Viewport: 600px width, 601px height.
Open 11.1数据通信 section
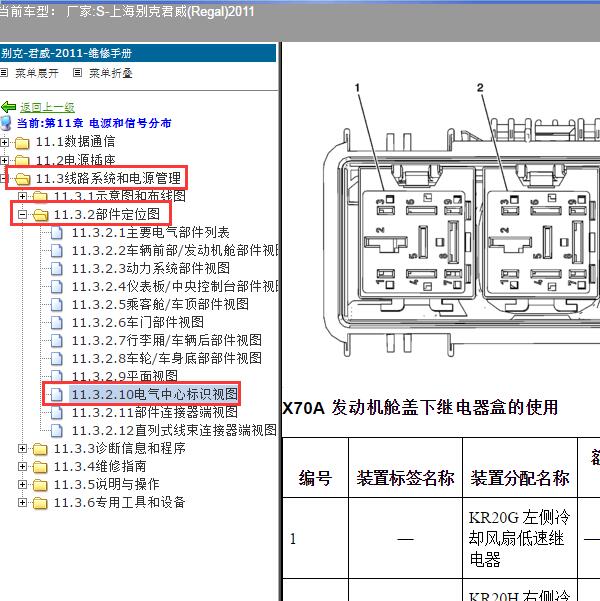(x=76, y=141)
